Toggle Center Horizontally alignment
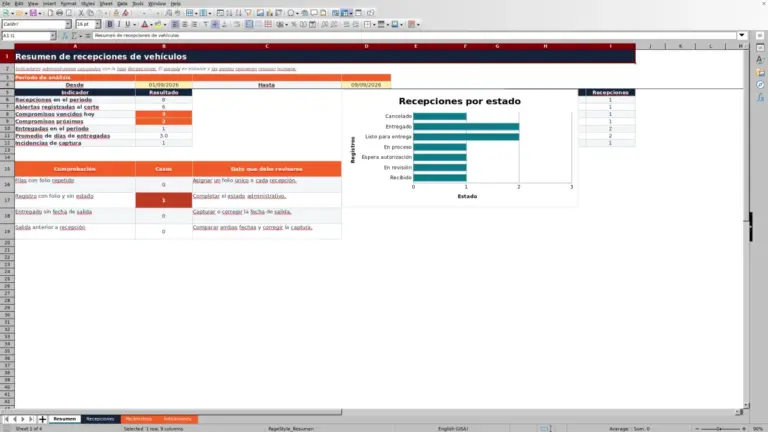Screen dimensions: 768x432 tap(185, 24)
